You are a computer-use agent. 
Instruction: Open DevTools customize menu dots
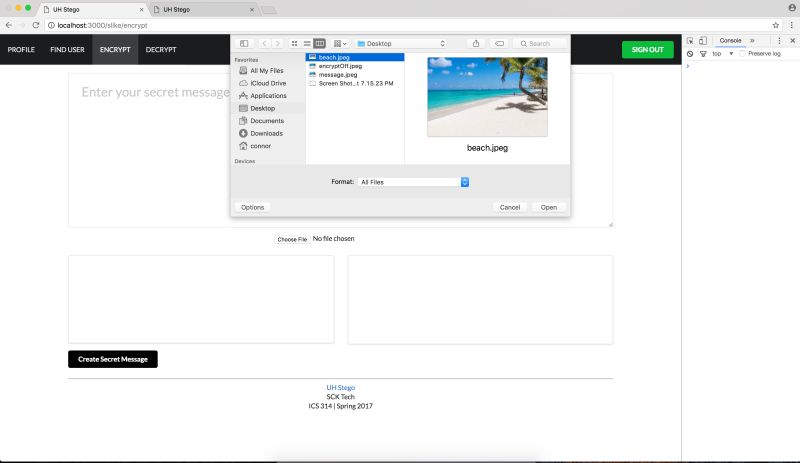(x=779, y=41)
